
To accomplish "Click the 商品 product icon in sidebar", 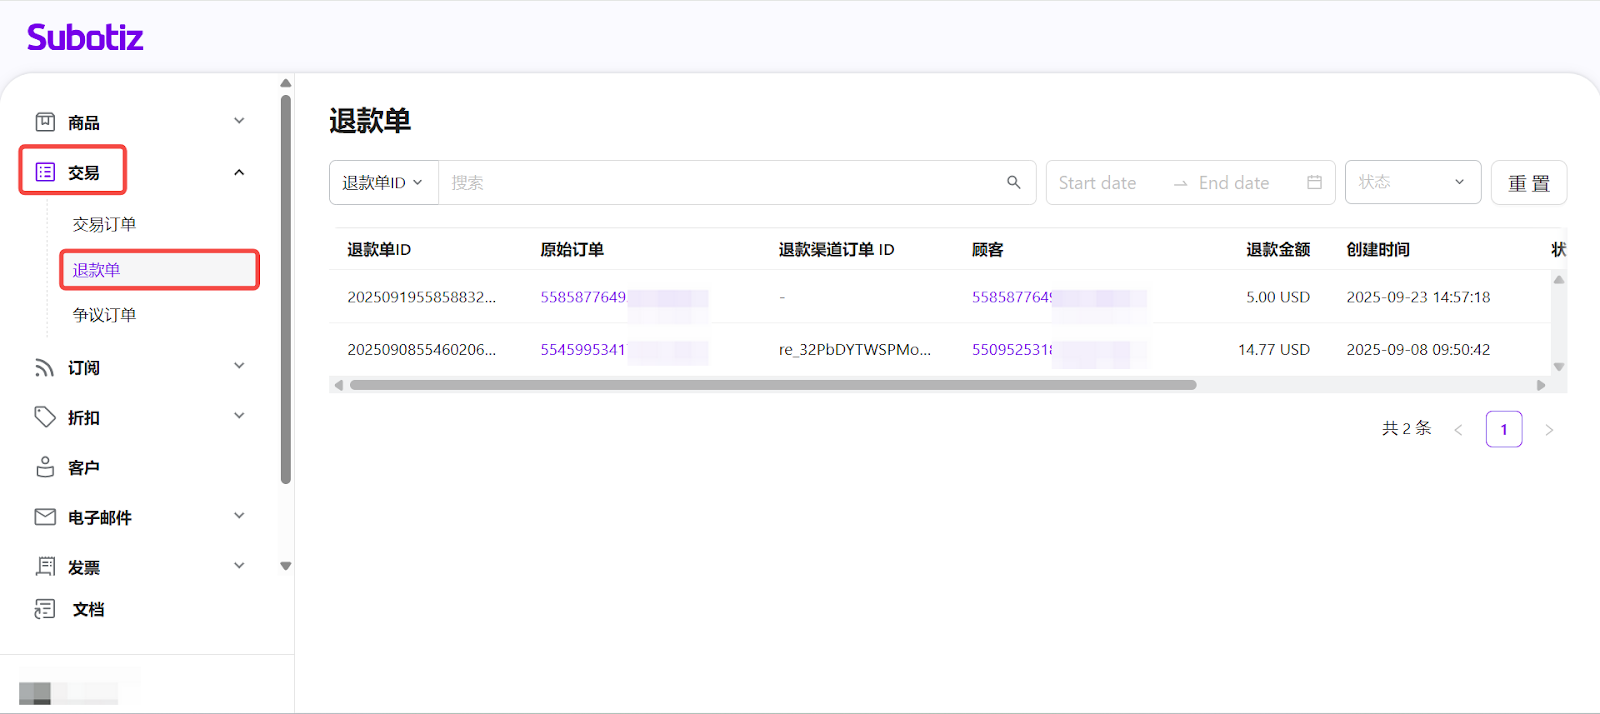I will coord(45,122).
